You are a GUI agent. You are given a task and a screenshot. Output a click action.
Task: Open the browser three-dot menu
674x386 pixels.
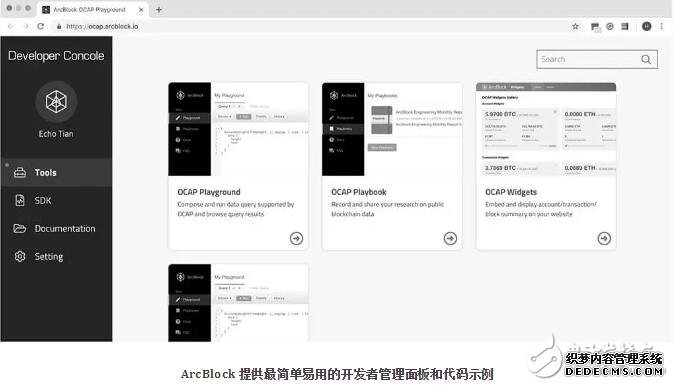(x=662, y=26)
